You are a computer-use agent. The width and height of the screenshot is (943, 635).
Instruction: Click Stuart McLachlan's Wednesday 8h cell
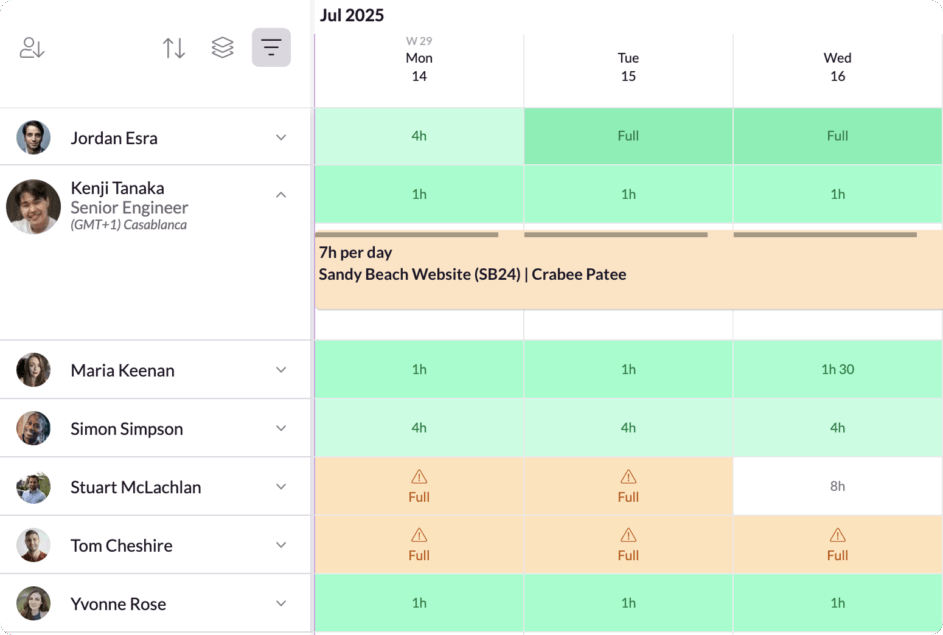point(837,486)
